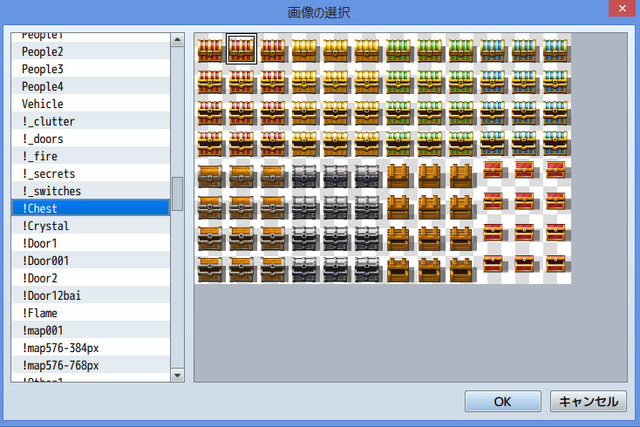The height and width of the screenshot is (427, 640).
Task: Select the leftmost closed yellow-gold chest in top row
Action: click(x=304, y=50)
